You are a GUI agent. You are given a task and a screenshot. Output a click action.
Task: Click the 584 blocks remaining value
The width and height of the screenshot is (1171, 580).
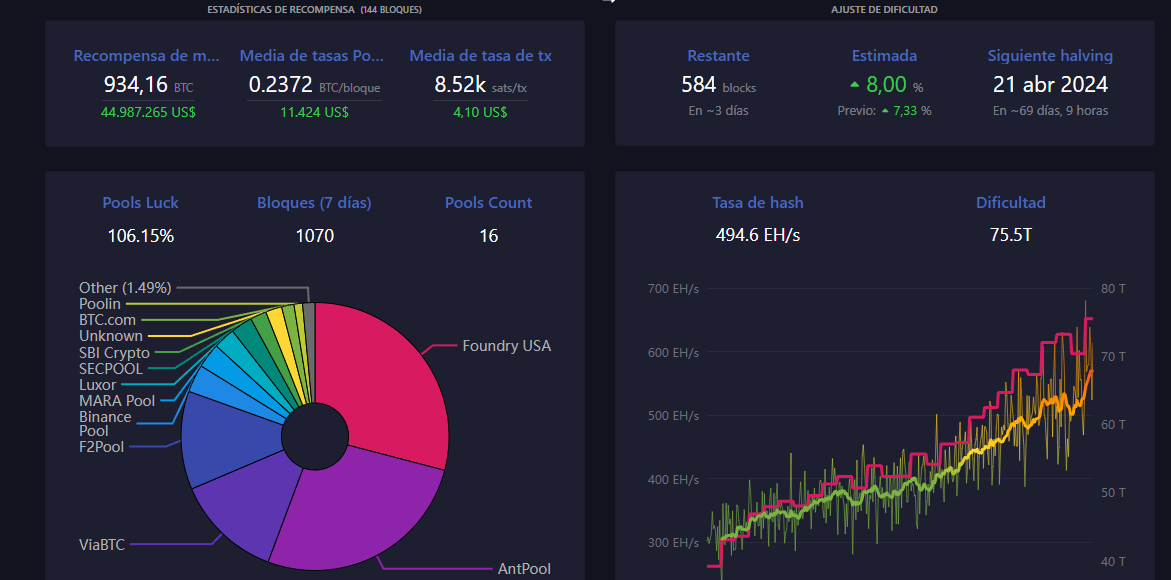click(718, 85)
